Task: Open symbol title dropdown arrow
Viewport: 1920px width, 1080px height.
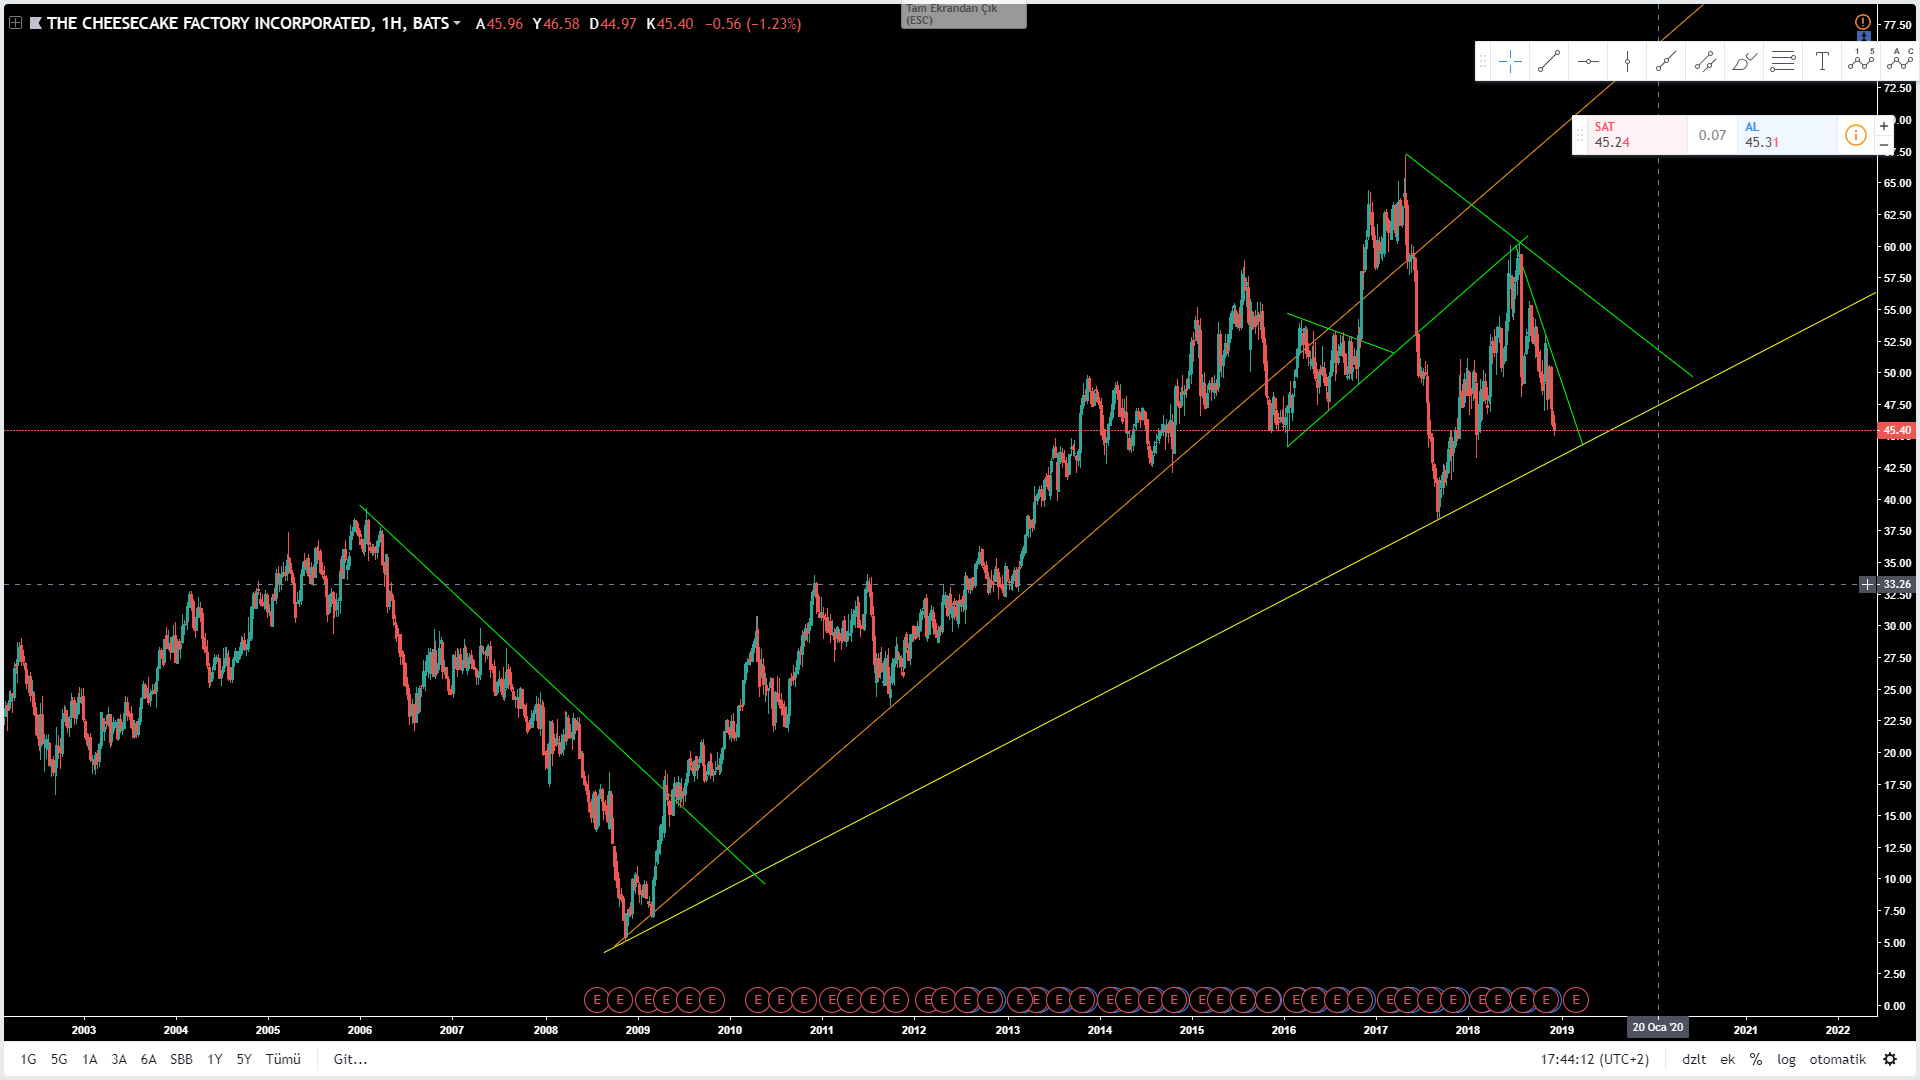Action: tap(457, 23)
